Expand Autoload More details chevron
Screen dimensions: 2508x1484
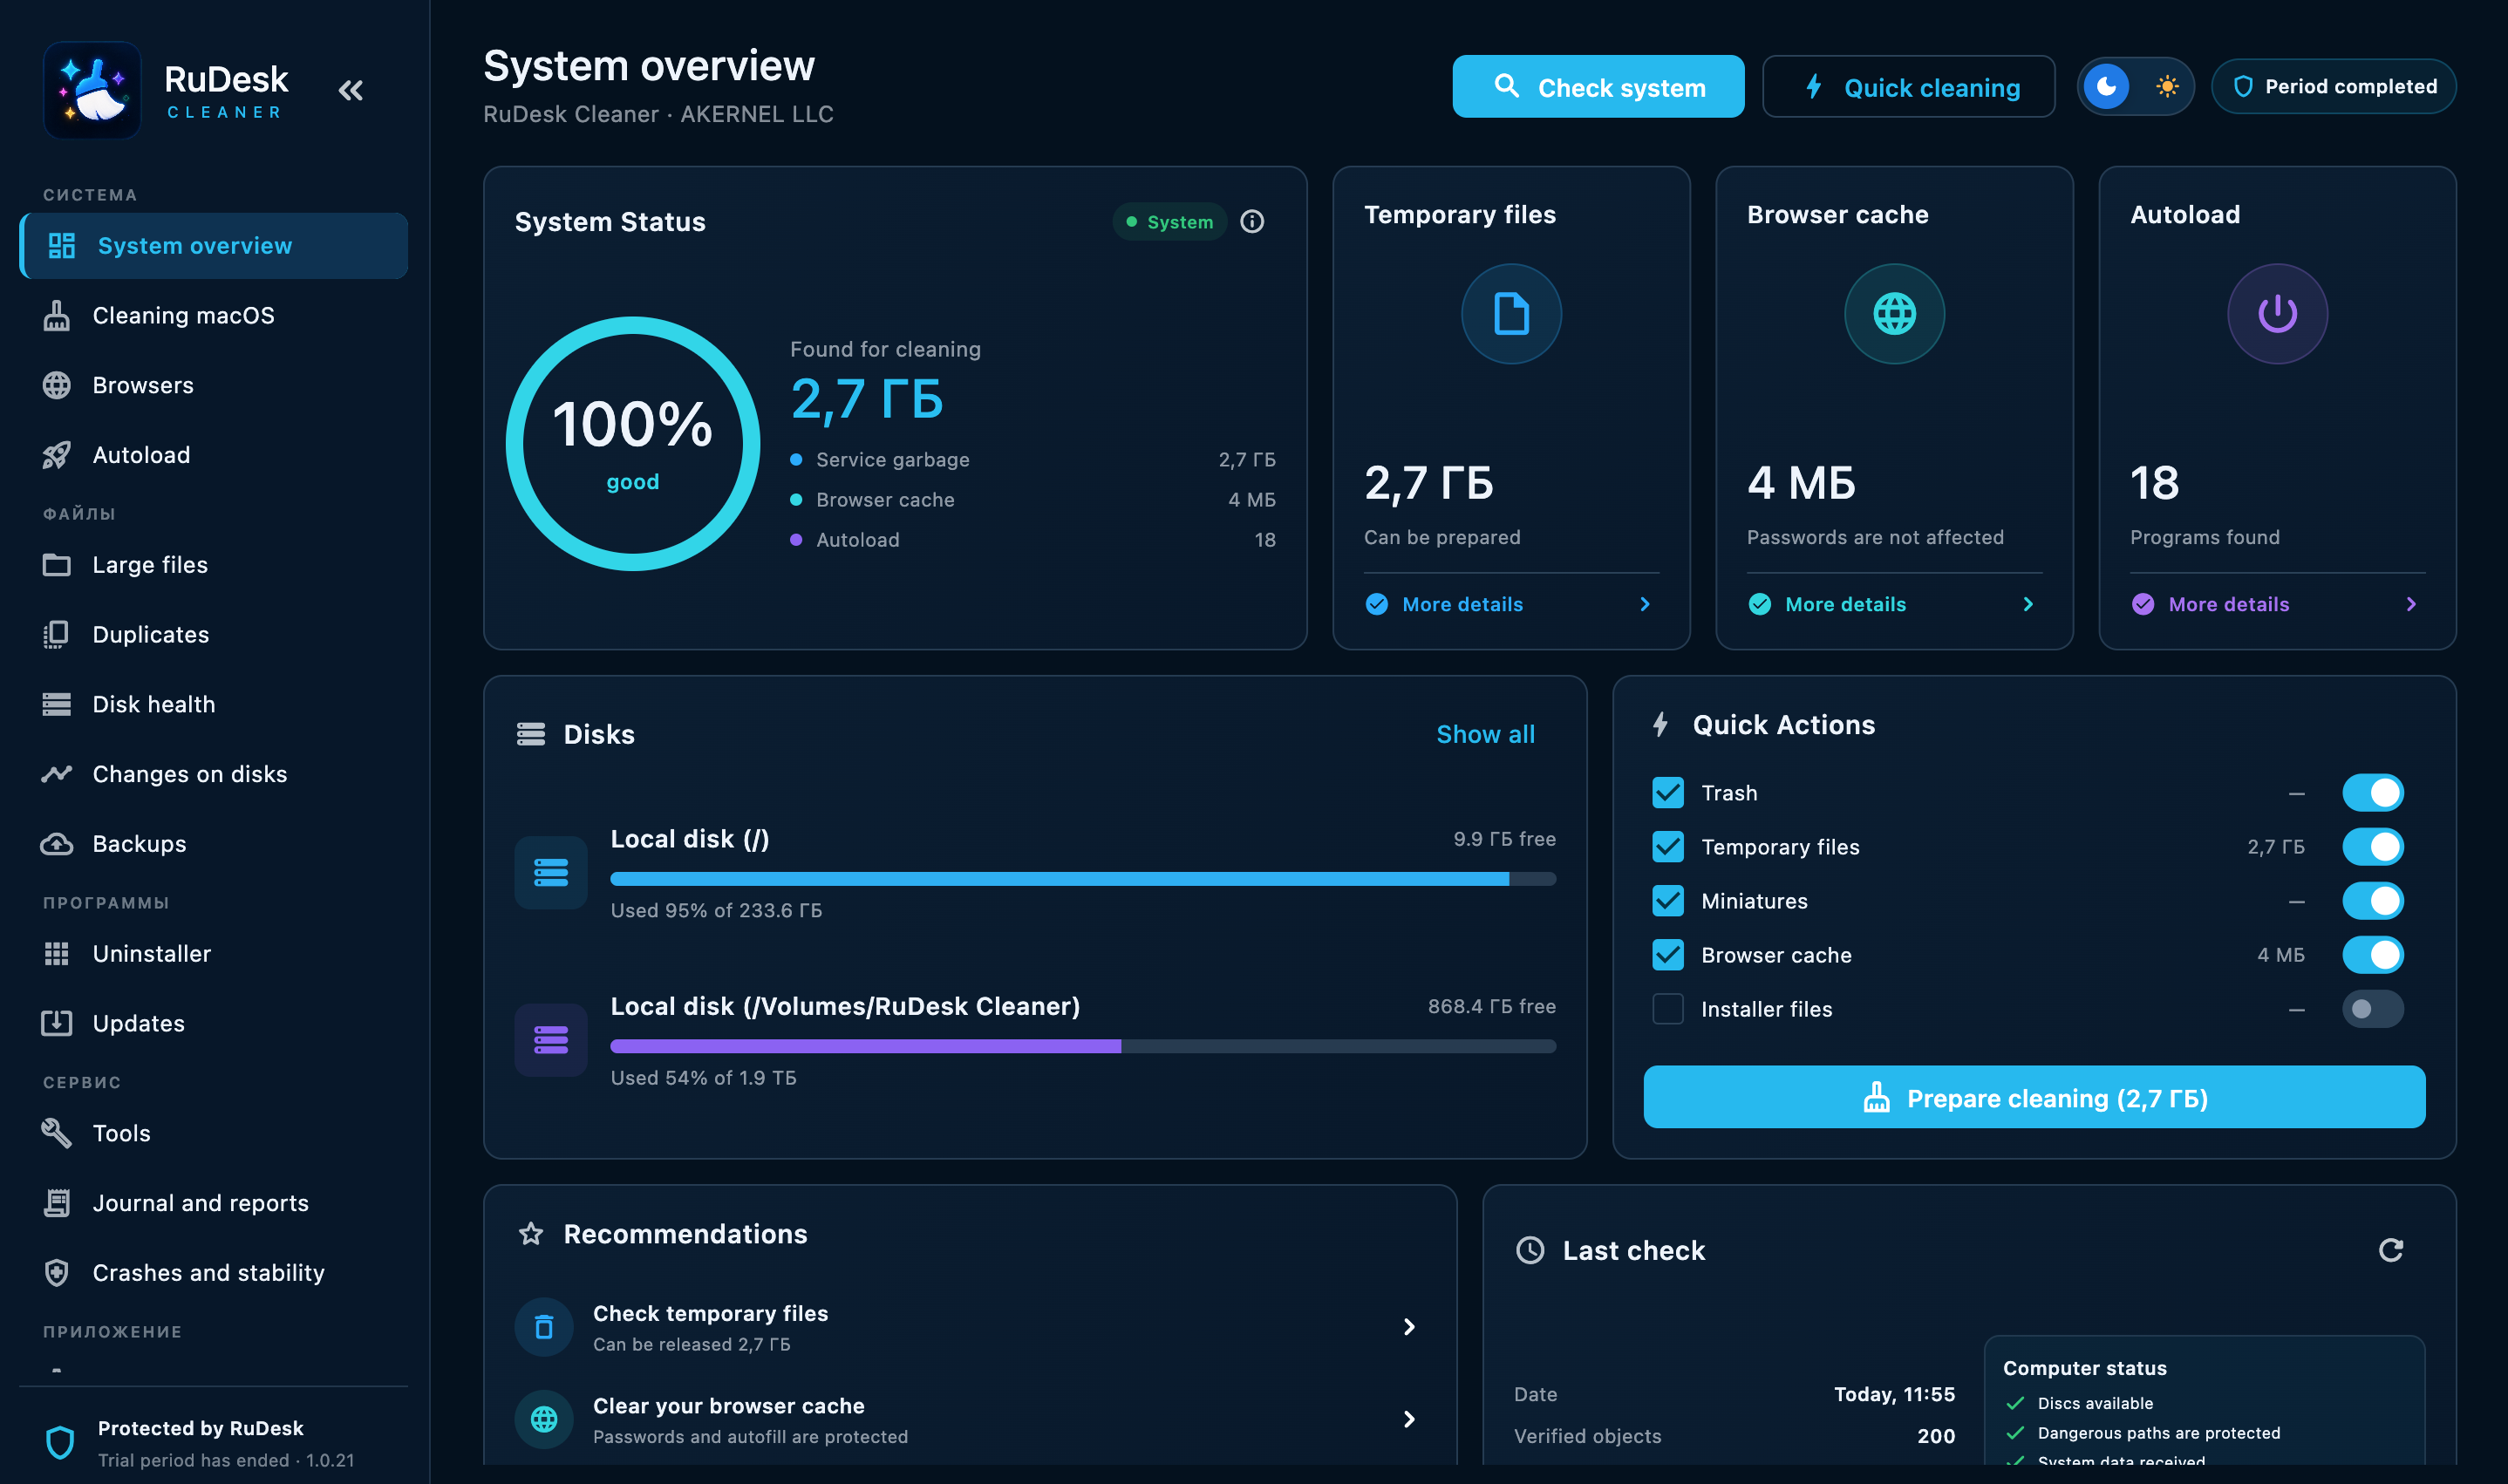(x=2410, y=604)
